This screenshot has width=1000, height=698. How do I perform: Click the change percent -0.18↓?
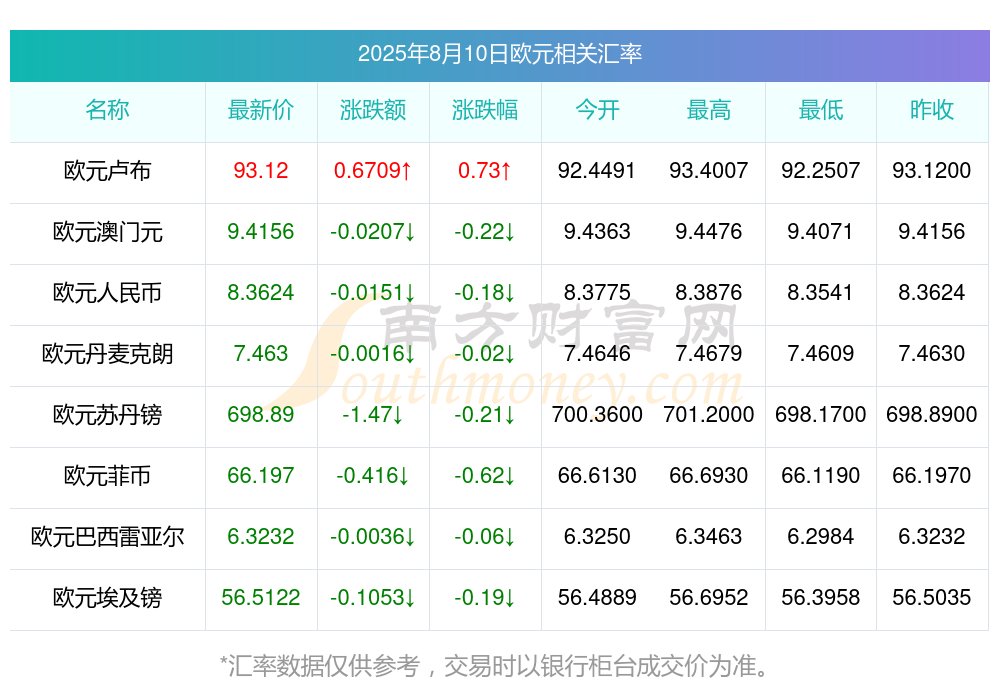485,292
